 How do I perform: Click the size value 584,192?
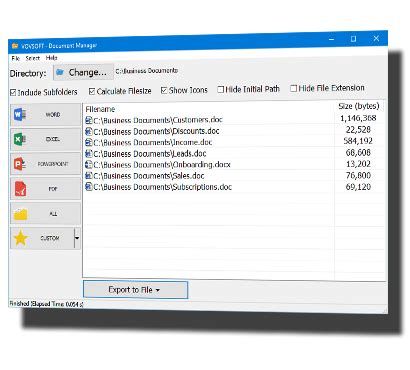pos(358,141)
